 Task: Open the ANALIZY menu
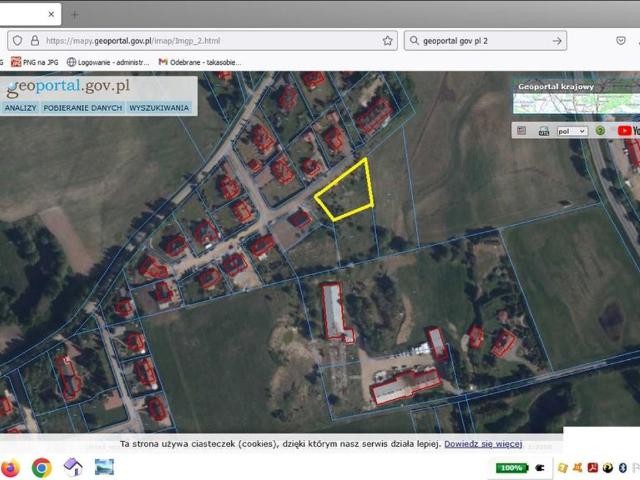[x=21, y=107]
